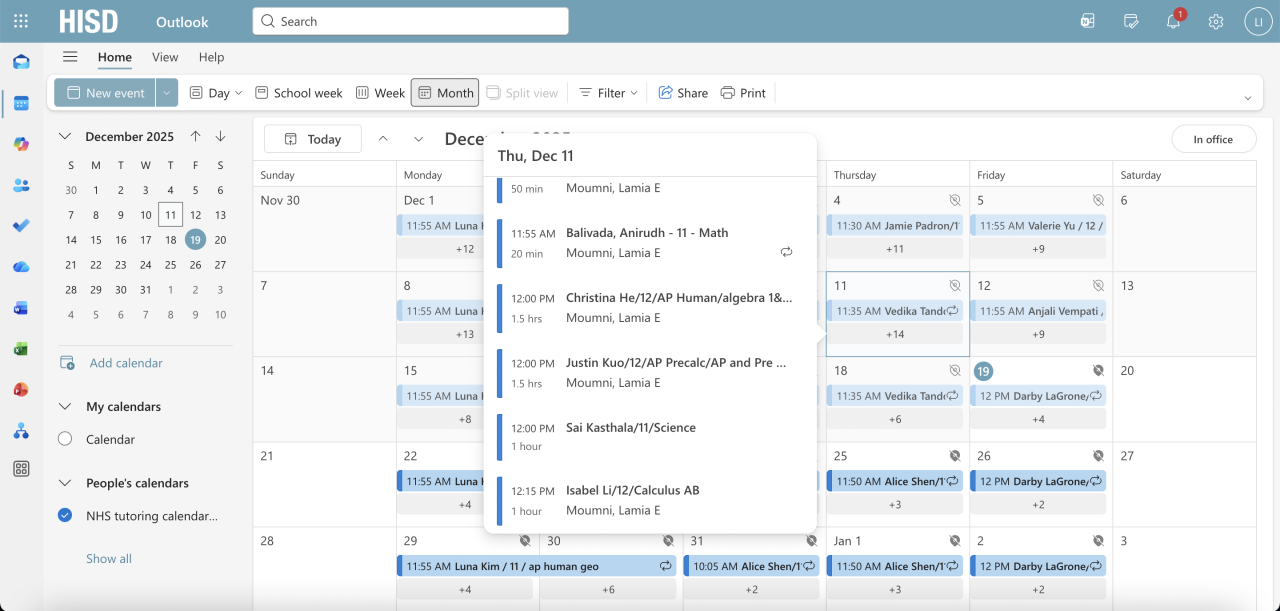Open OneDrive from the left rail

point(21,267)
